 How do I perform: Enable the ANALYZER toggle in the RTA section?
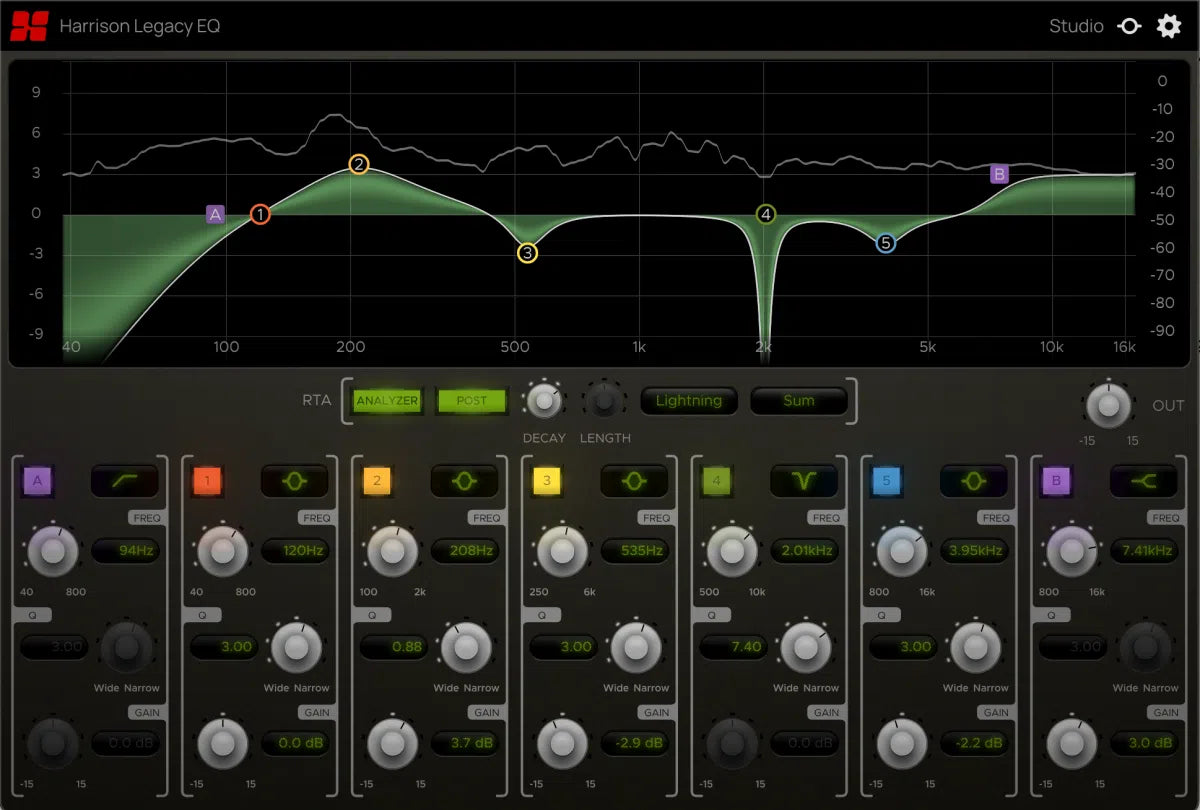tap(388, 400)
